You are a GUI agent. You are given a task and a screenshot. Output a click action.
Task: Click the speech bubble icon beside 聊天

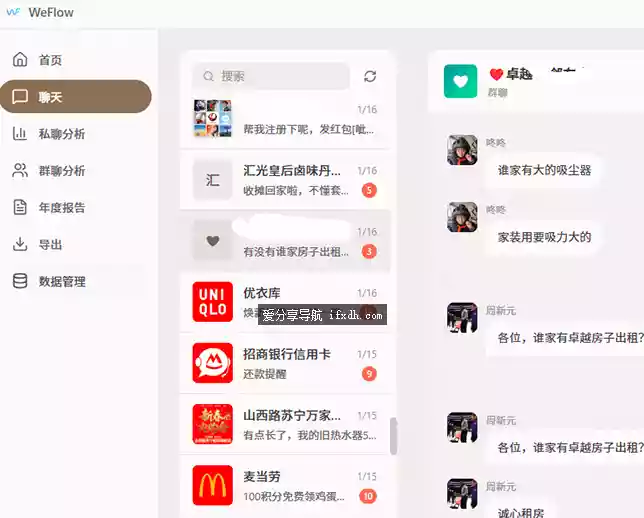pos(20,97)
